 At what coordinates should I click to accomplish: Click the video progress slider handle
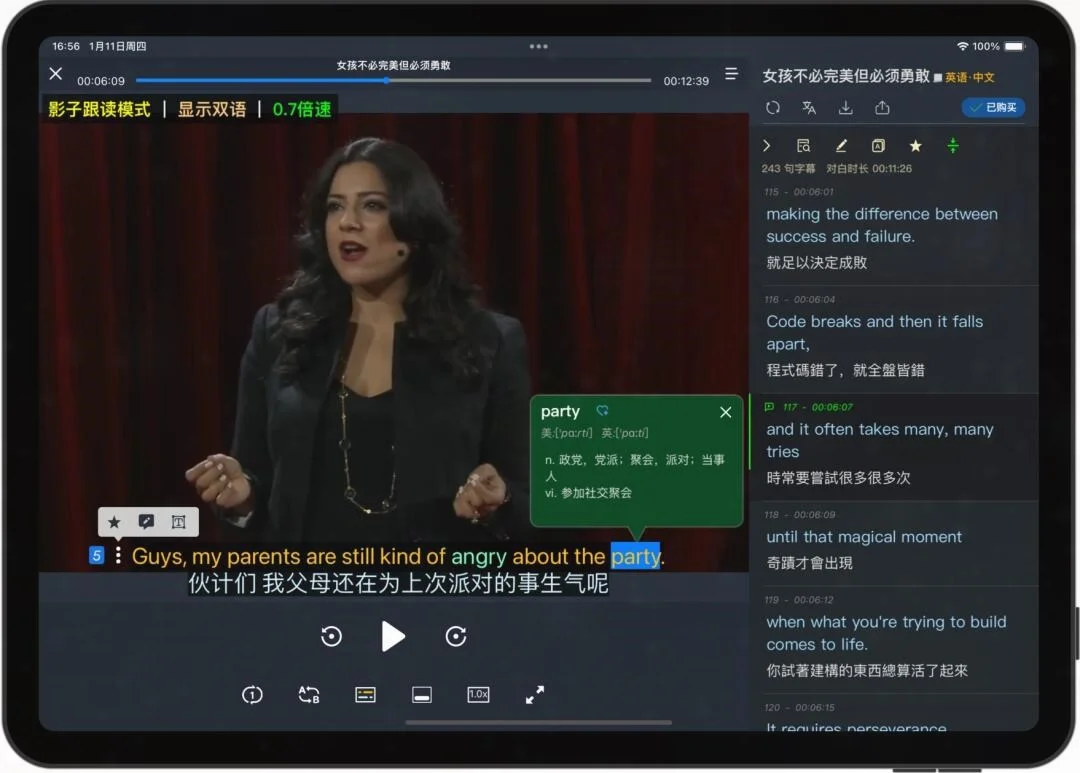[387, 80]
